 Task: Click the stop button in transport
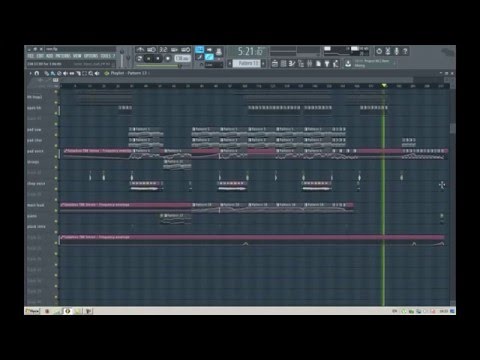158,59
